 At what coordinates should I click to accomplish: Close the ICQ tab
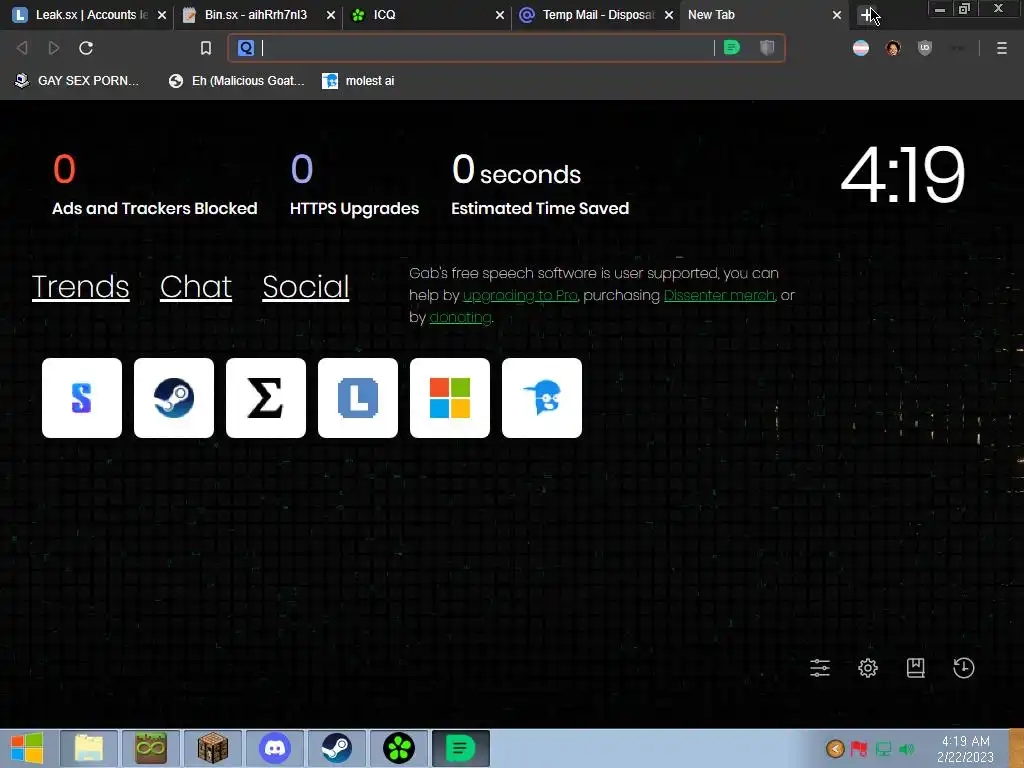[500, 14]
